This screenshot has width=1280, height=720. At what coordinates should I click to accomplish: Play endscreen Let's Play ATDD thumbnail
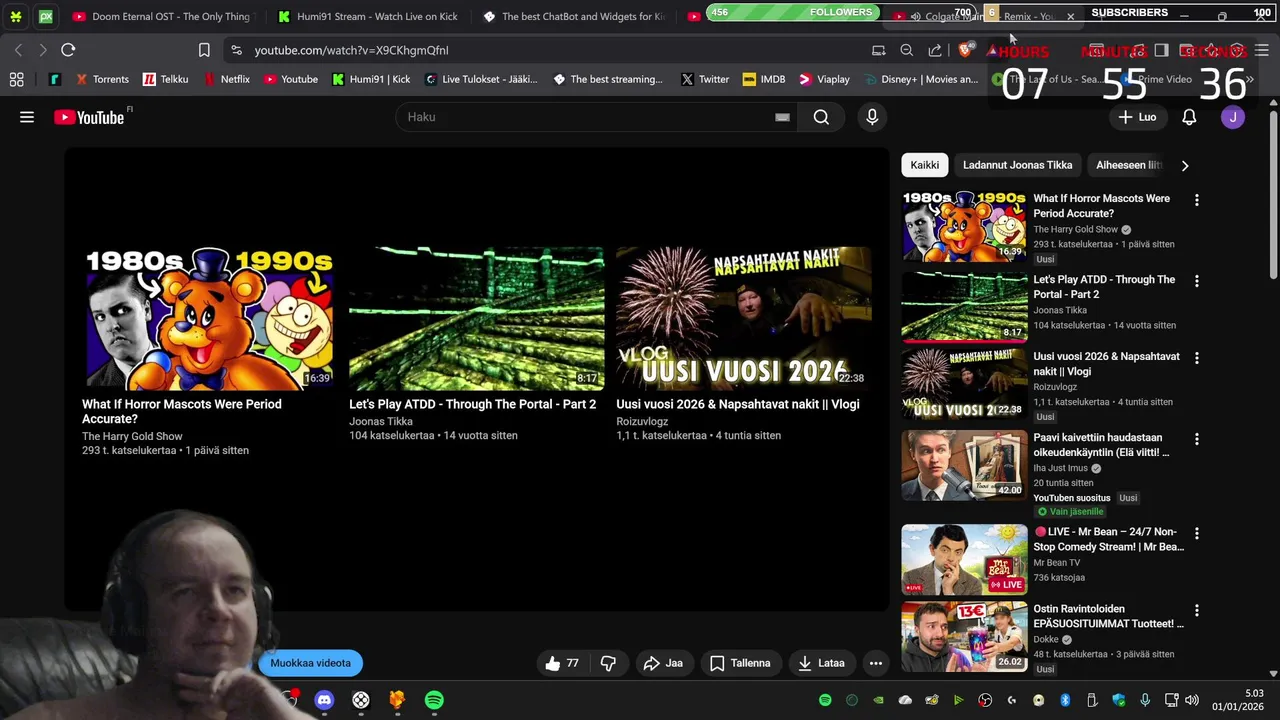click(476, 318)
